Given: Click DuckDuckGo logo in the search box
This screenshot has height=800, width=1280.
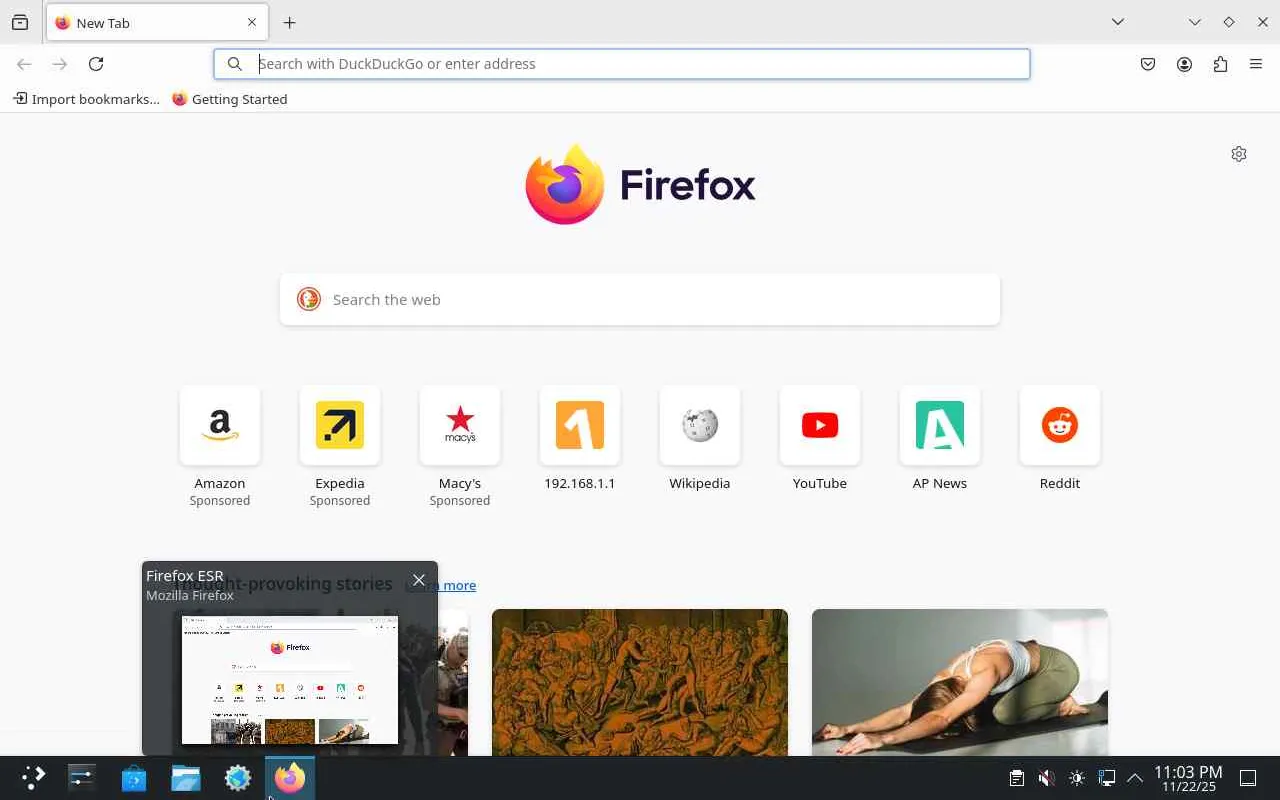Looking at the screenshot, I should (309, 299).
